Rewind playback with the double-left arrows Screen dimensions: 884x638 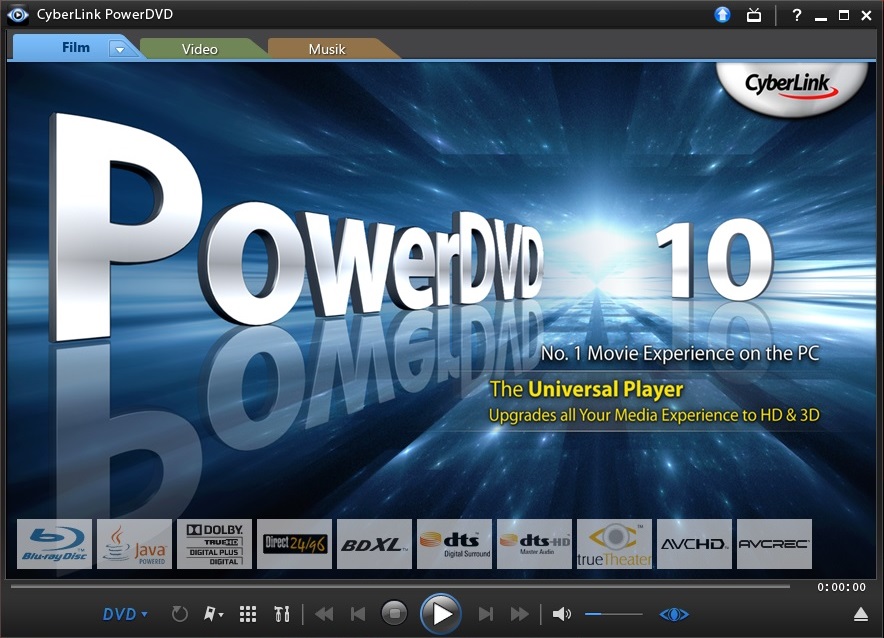[x=324, y=614]
